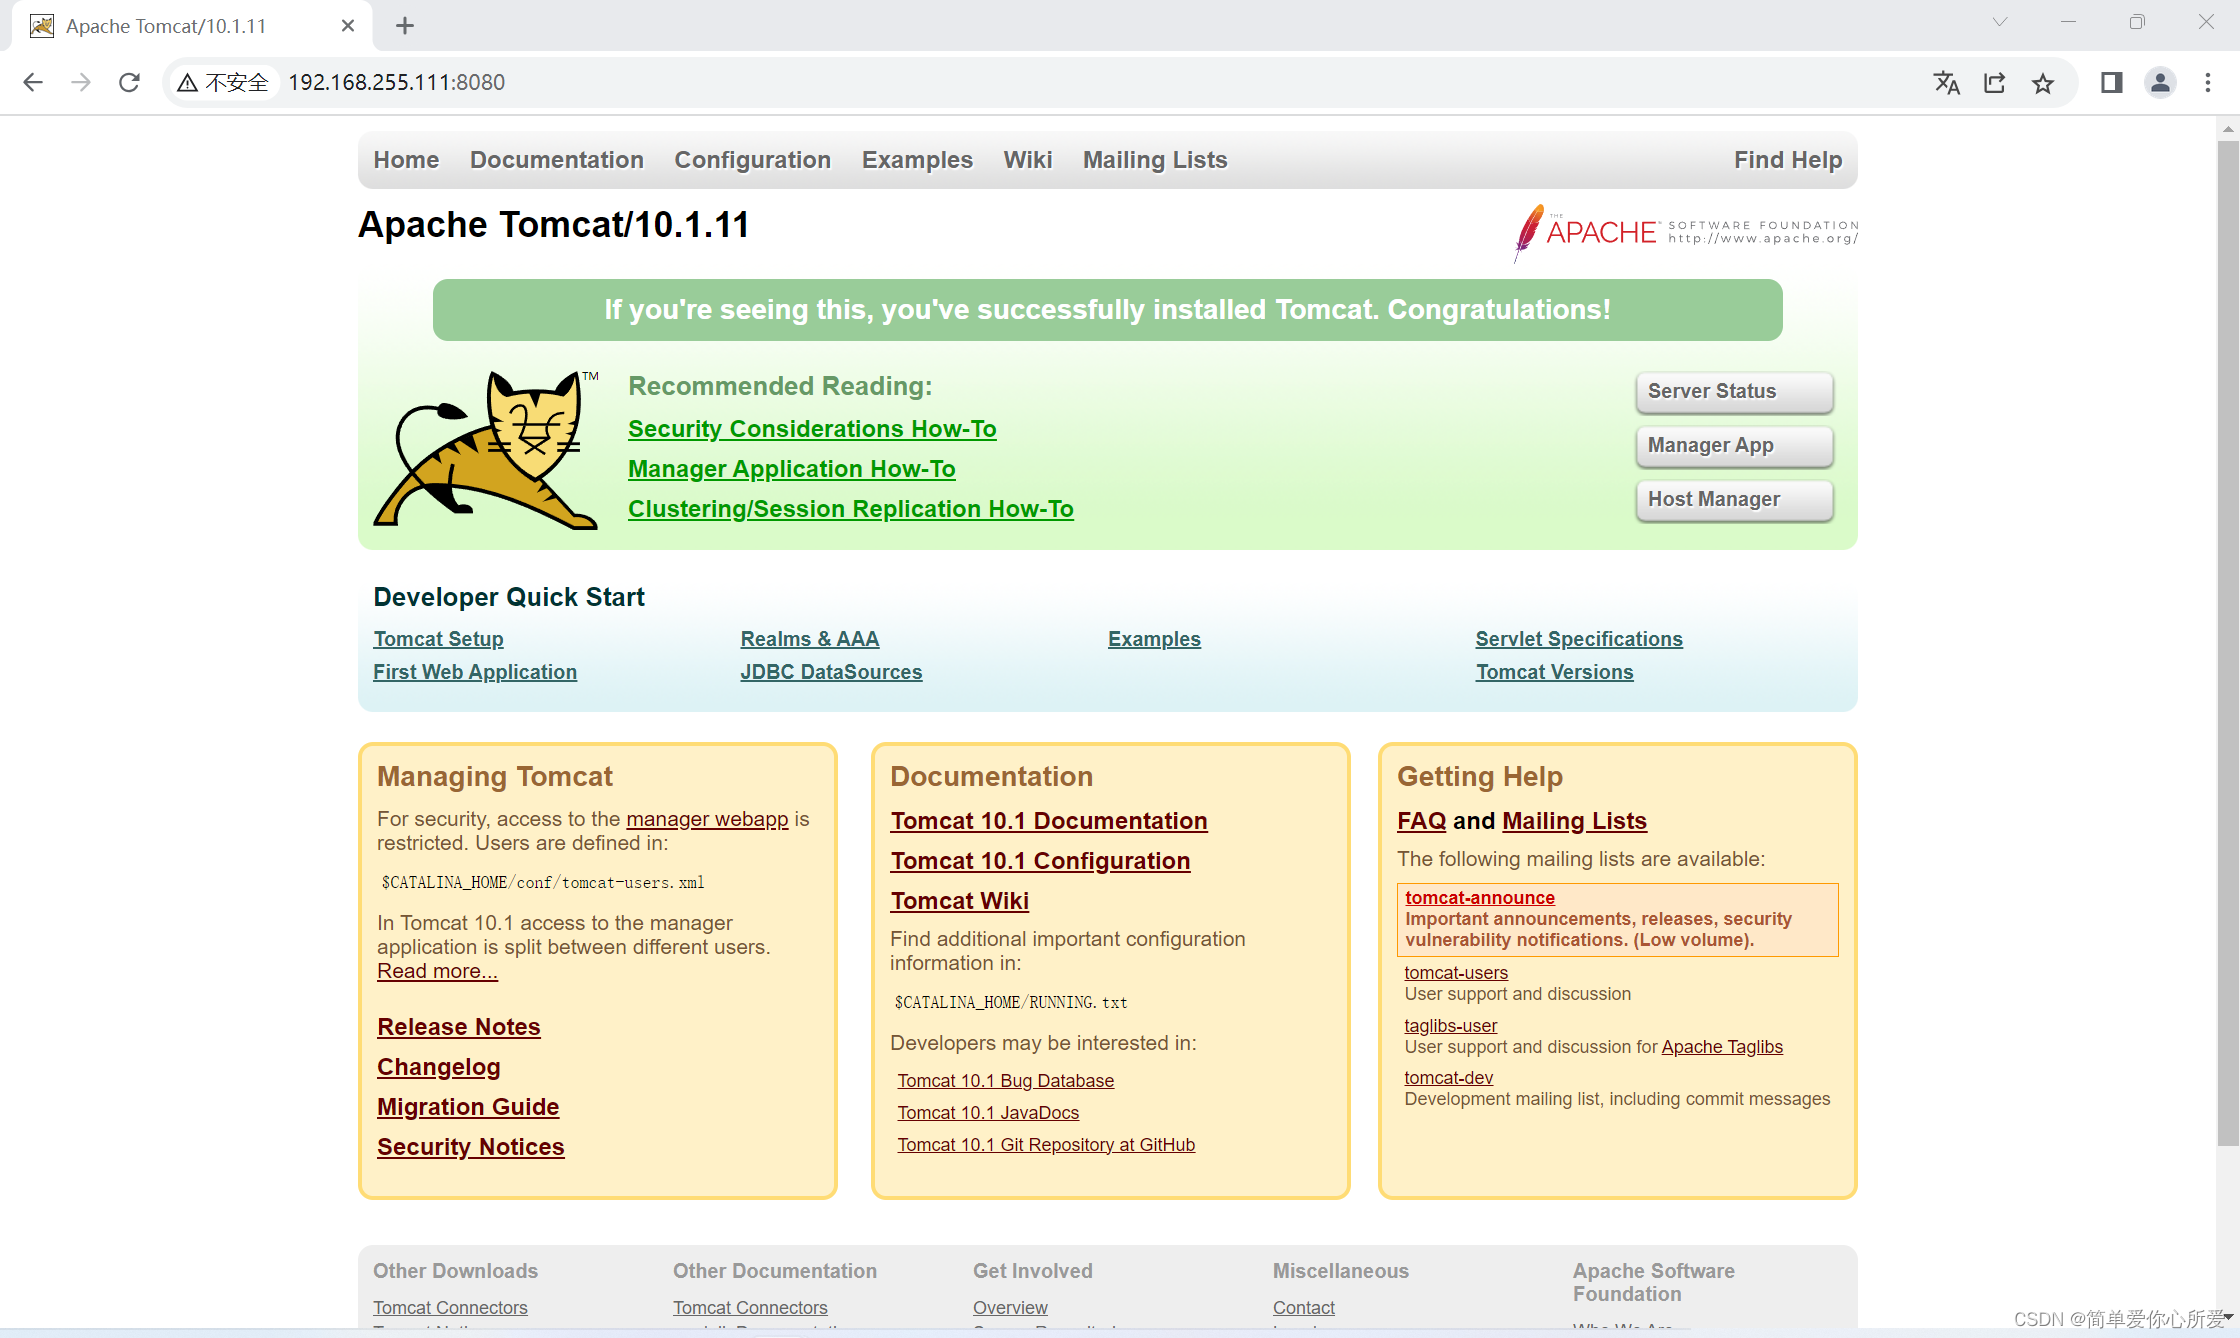Open the user profile icon
The width and height of the screenshot is (2240, 1338).
point(2160,83)
